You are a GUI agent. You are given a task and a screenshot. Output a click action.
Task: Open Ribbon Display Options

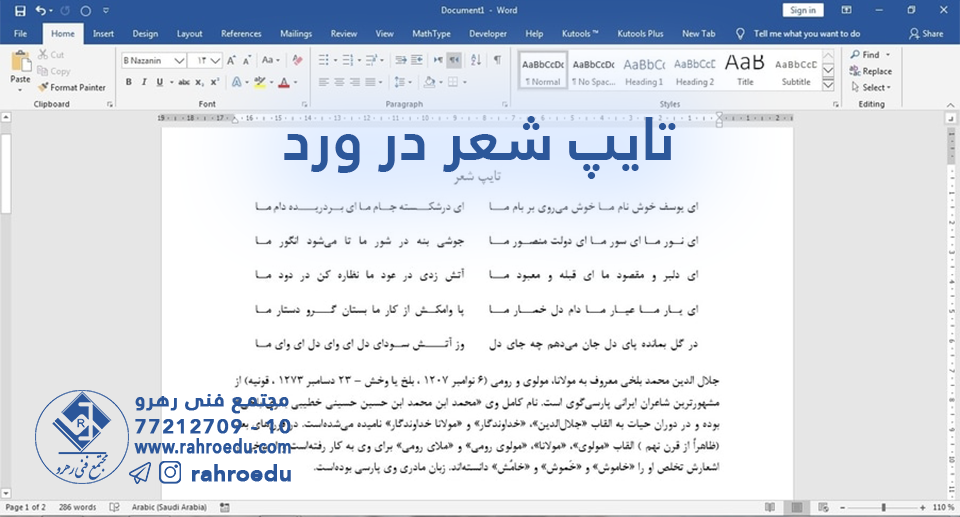(x=847, y=10)
